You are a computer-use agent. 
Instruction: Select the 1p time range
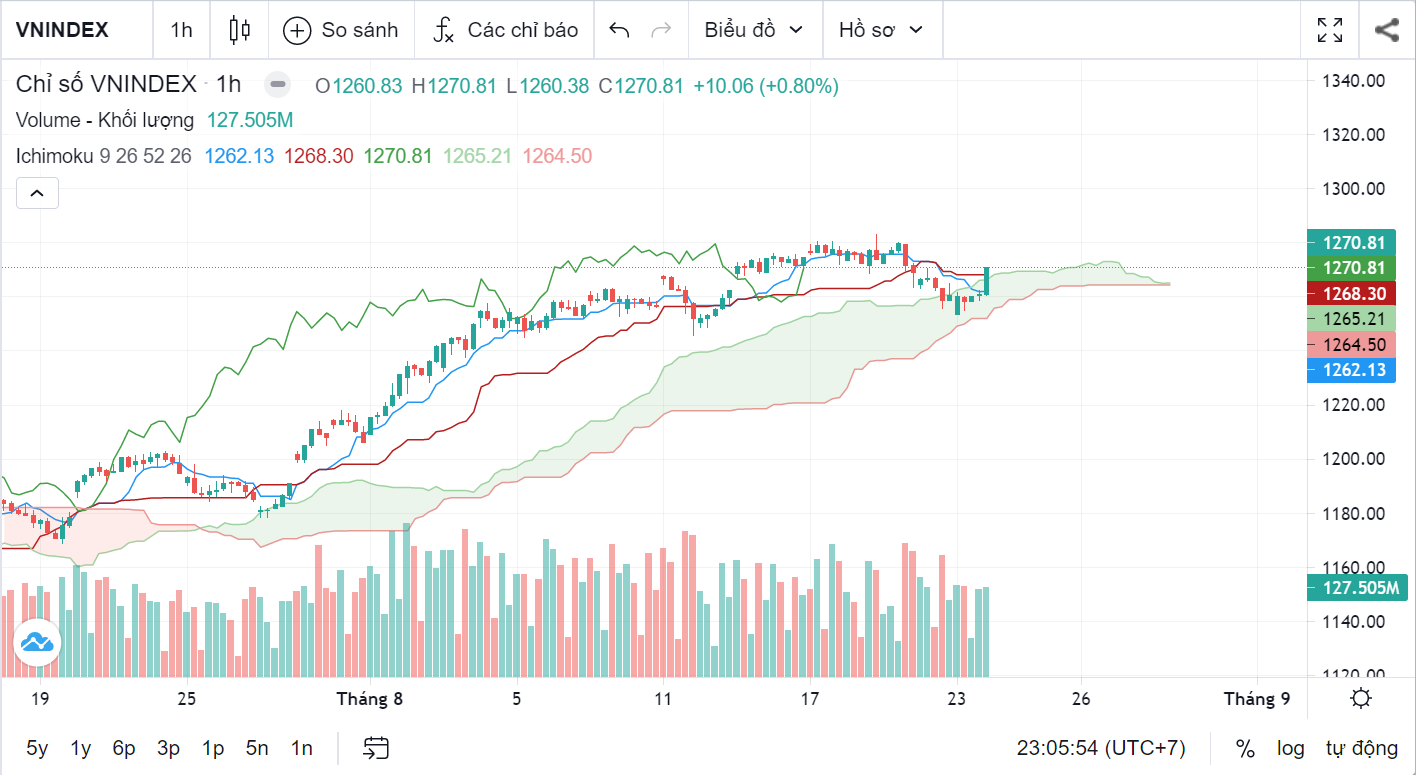point(213,748)
